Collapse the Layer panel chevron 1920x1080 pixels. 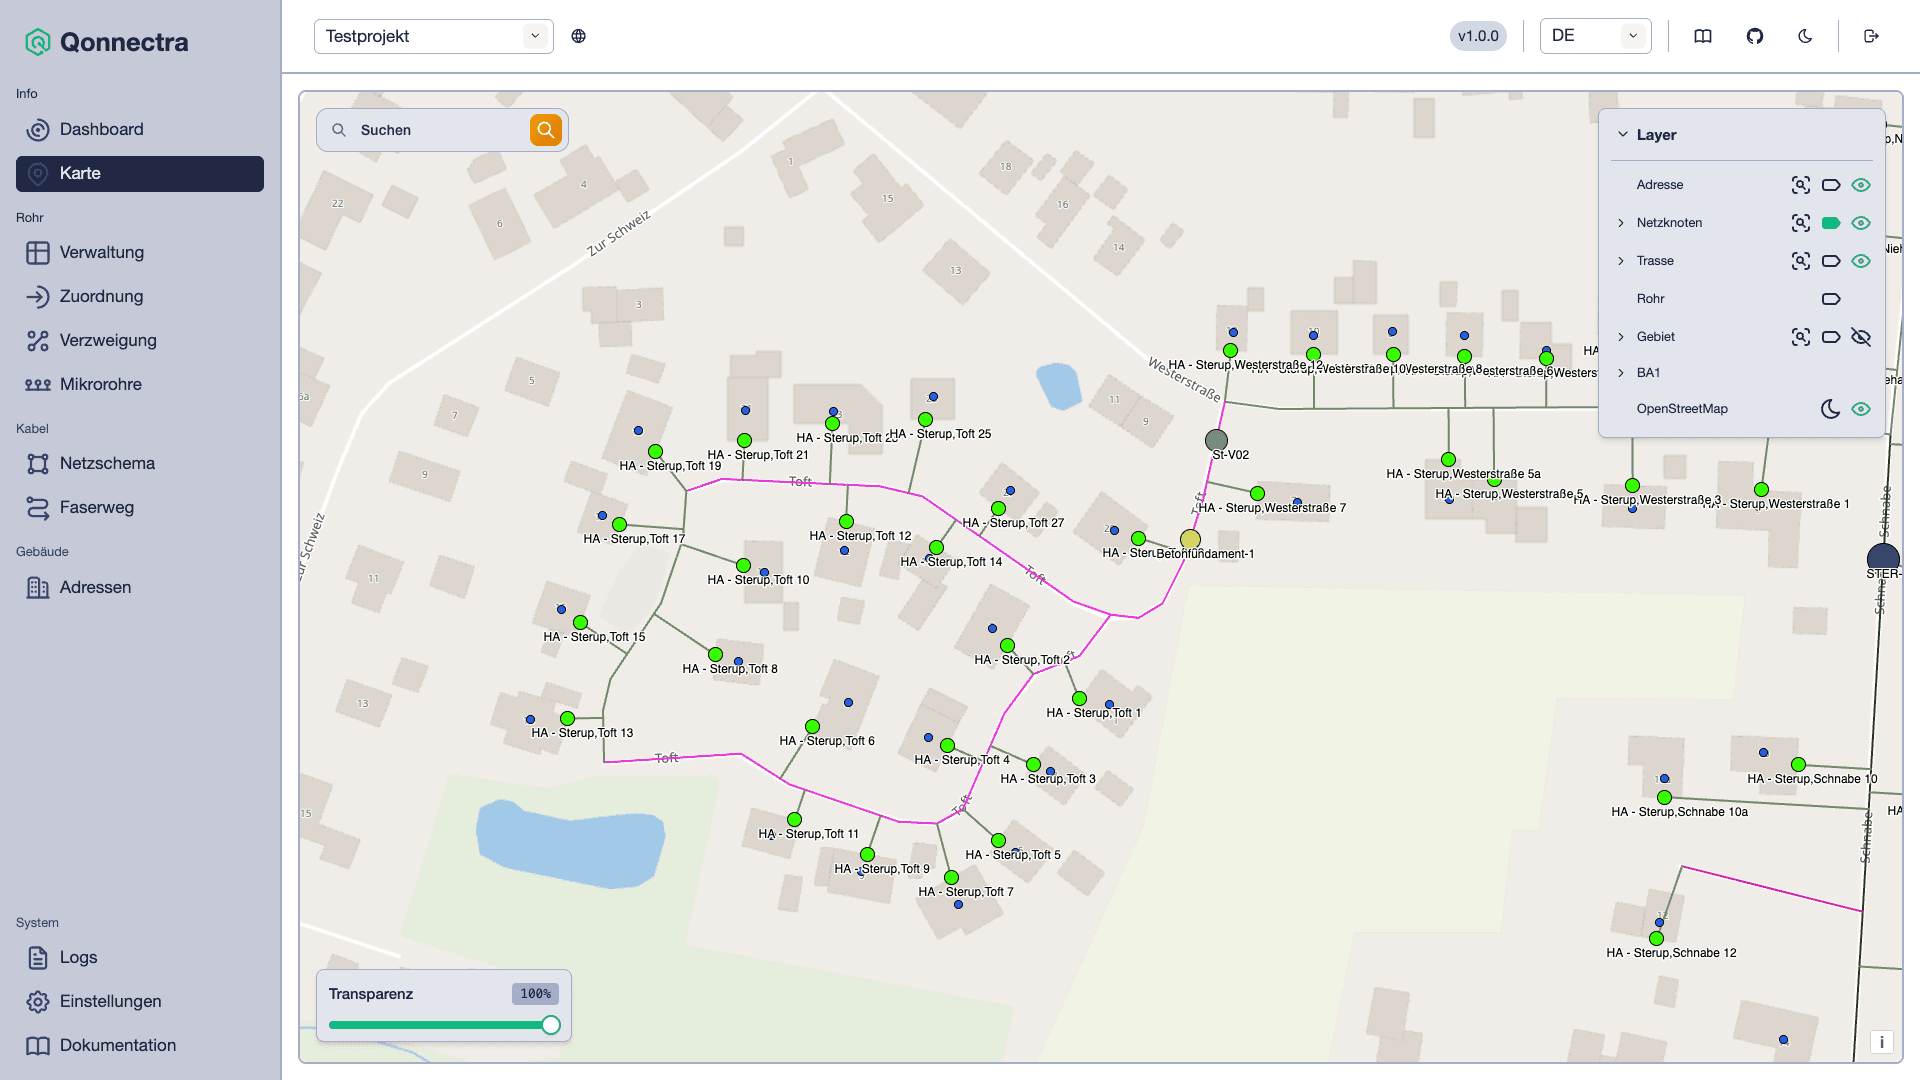[x=1623, y=135]
